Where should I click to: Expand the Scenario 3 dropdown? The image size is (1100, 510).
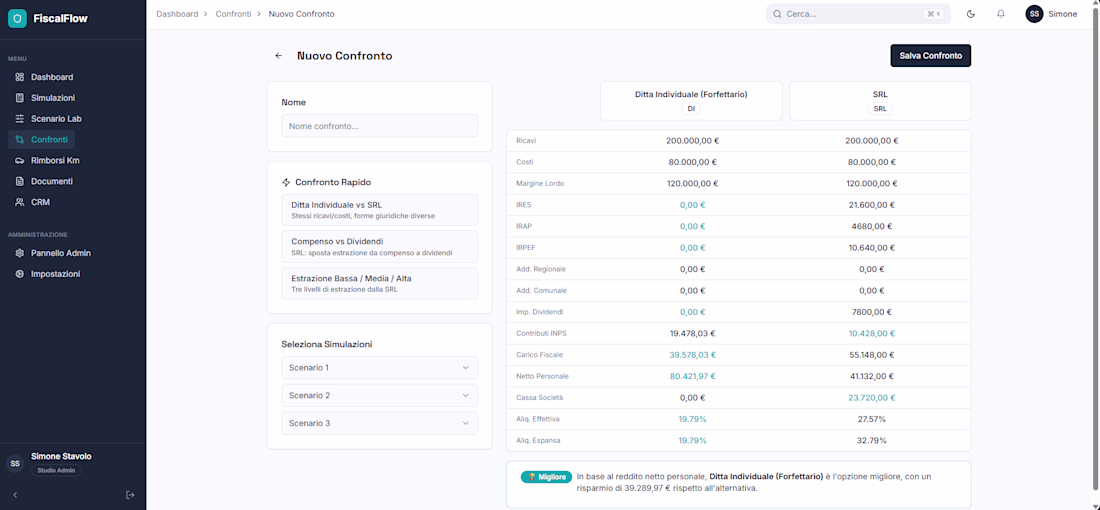coord(379,424)
